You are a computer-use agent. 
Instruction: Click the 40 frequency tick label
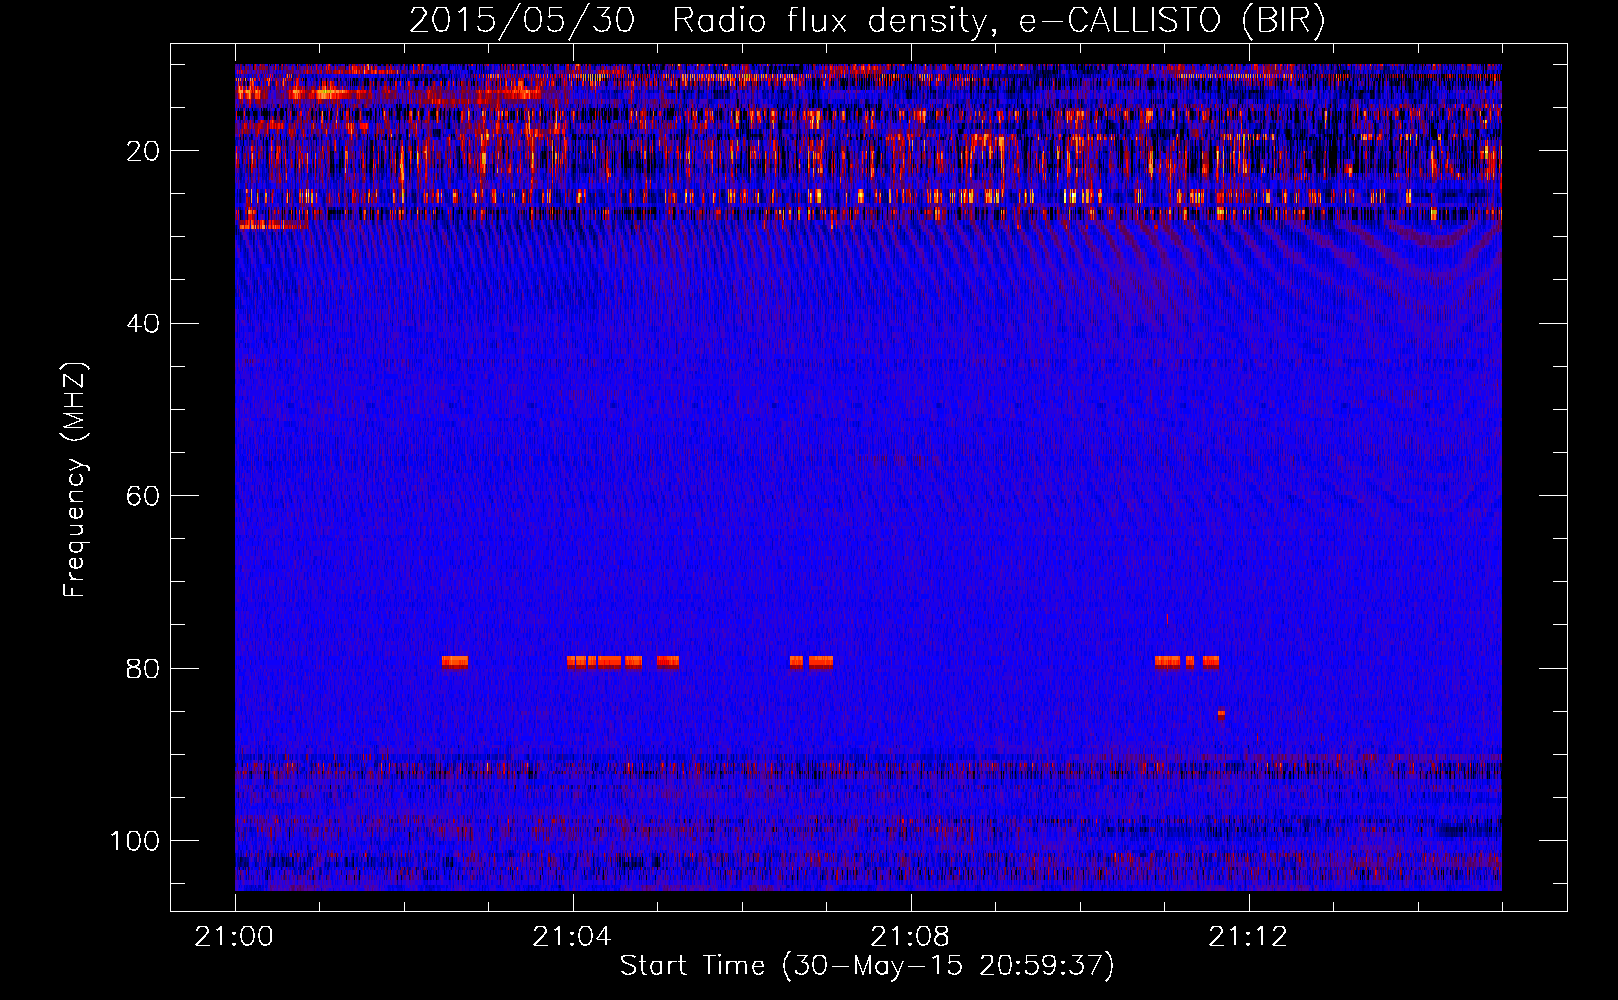tap(144, 324)
